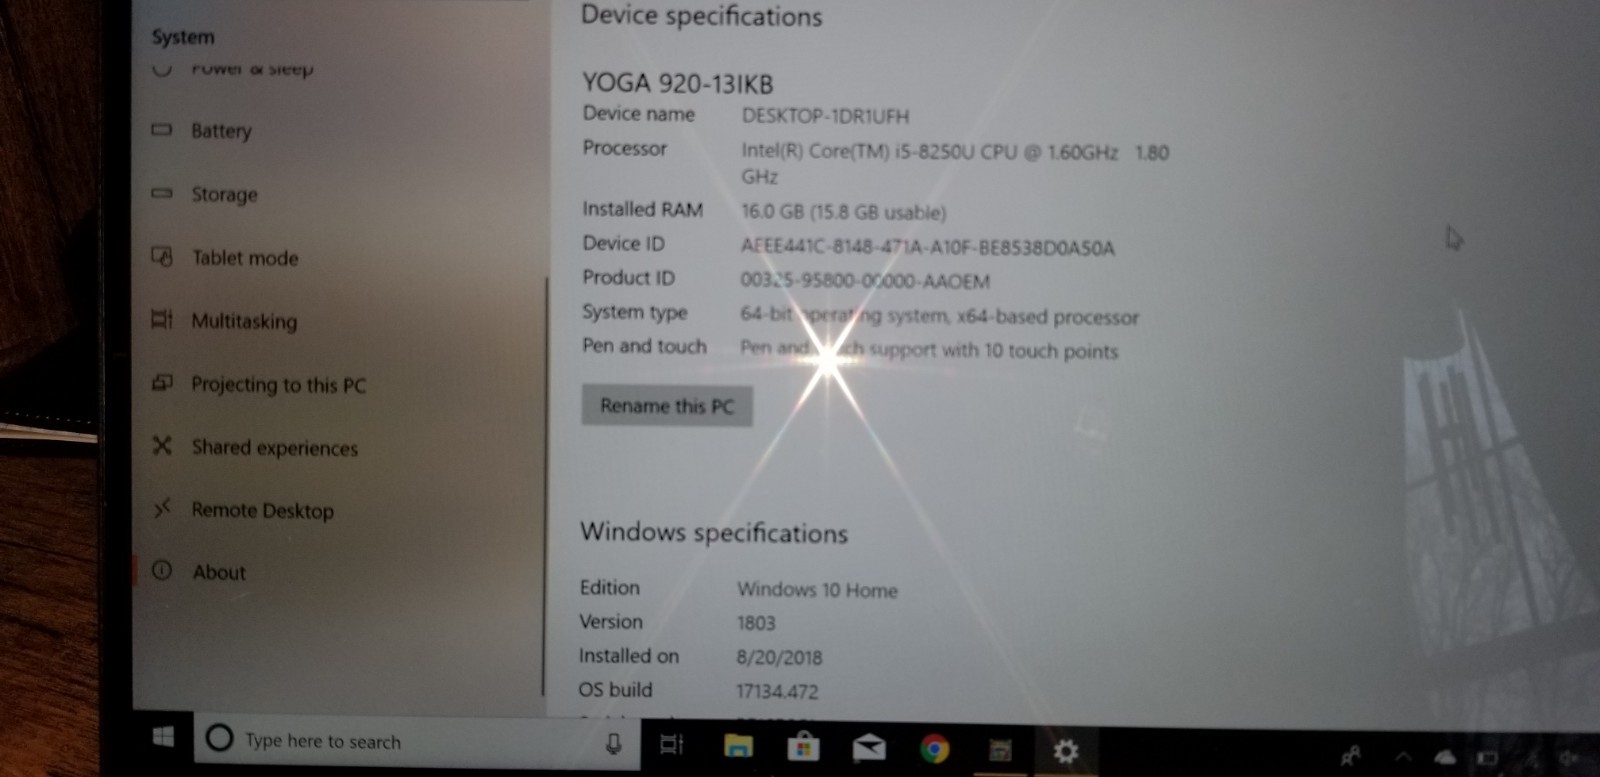Click the Projecting to this PC icon
The image size is (1600, 777).
161,383
